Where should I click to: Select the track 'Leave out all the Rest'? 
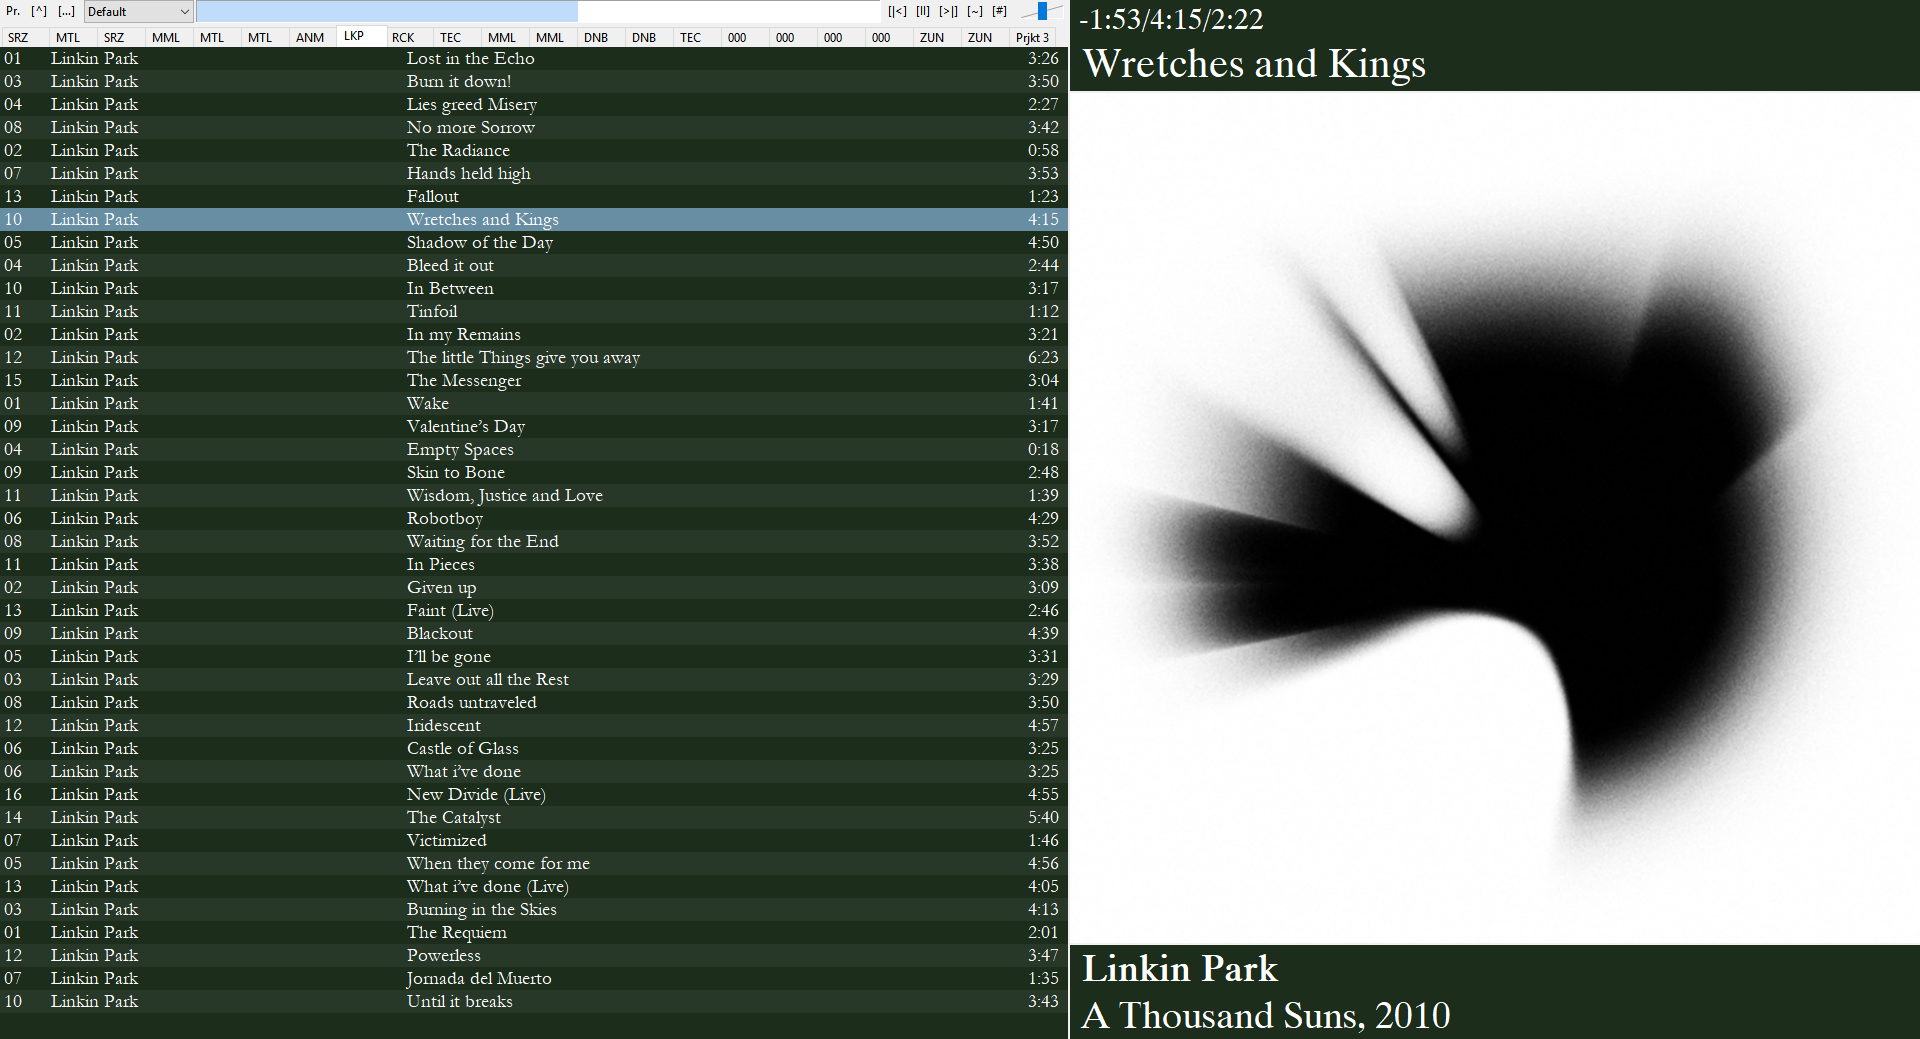pyautogui.click(x=534, y=679)
